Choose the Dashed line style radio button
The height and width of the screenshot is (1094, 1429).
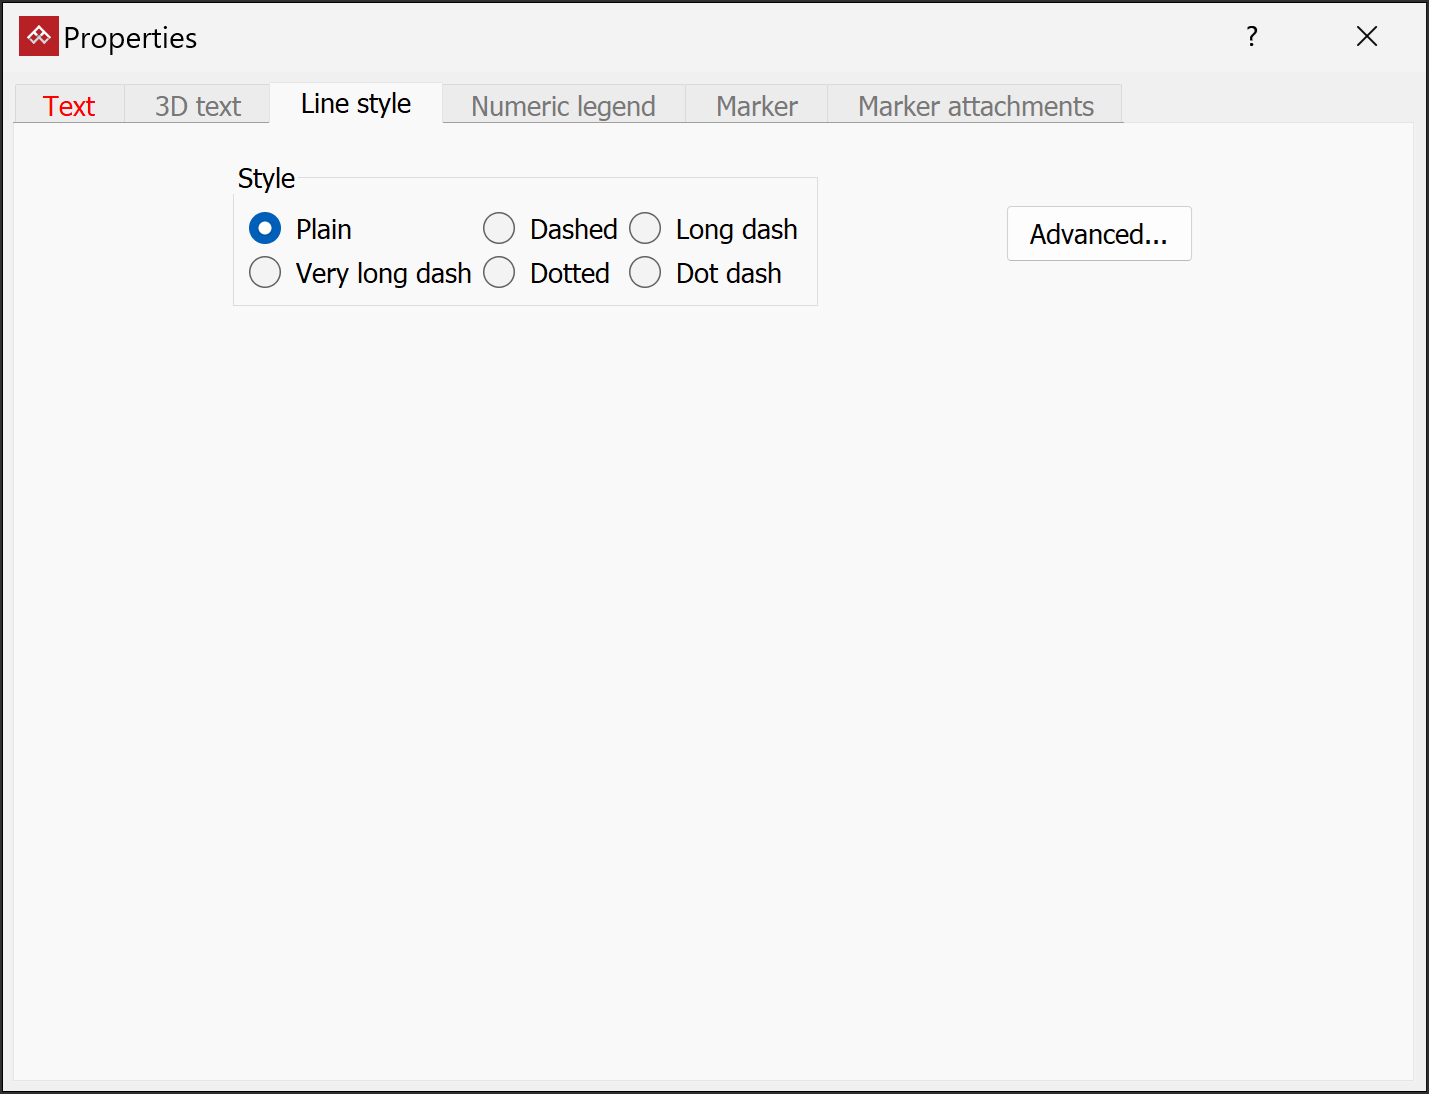(x=499, y=229)
